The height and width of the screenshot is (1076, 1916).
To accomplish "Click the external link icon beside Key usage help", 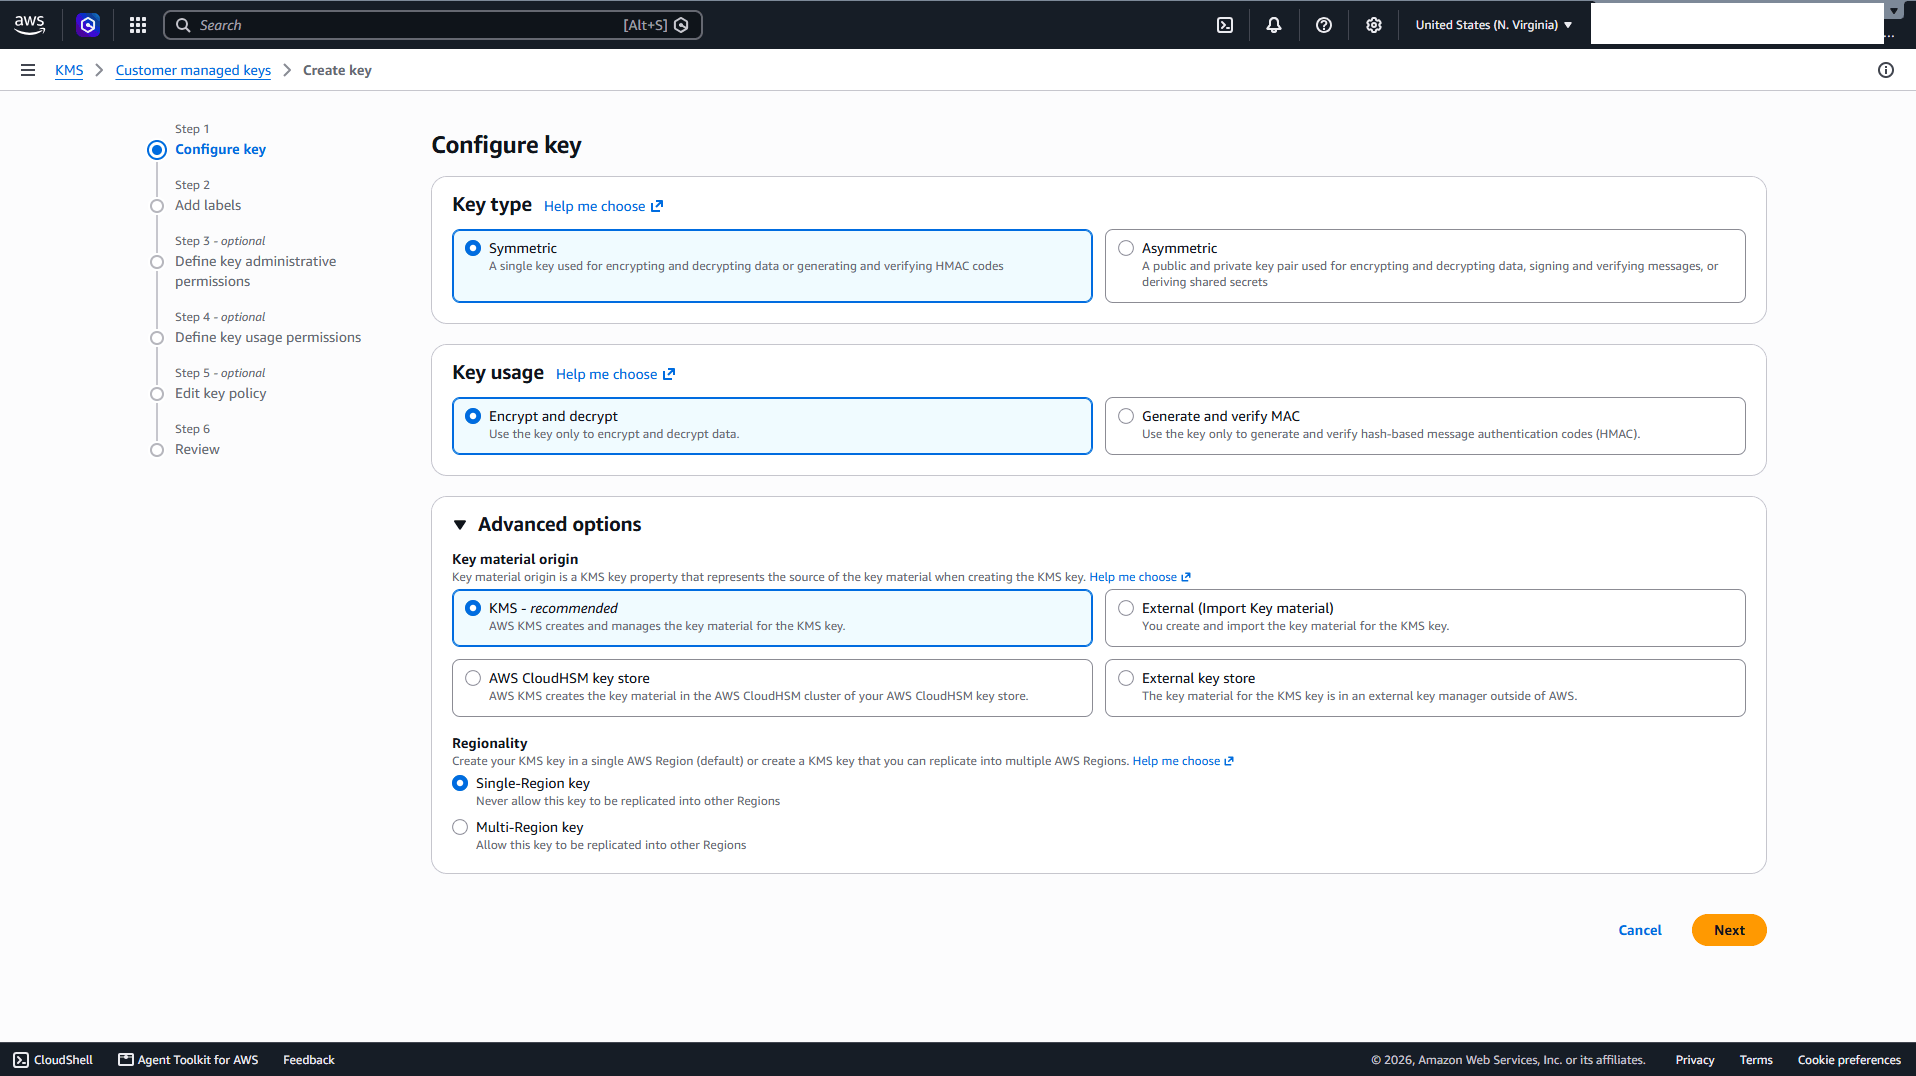I will point(669,374).
